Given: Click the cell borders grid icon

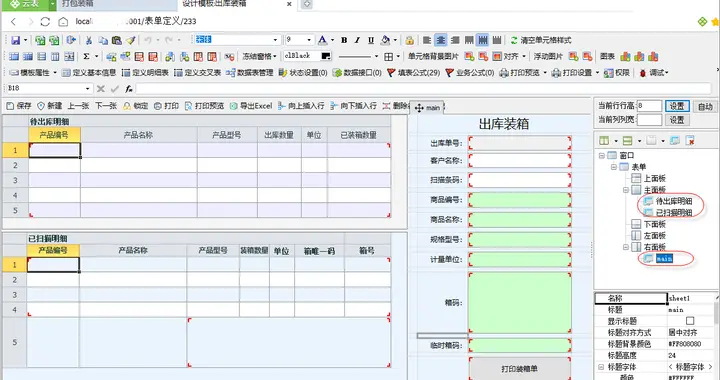Looking at the screenshot, I should click(388, 56).
